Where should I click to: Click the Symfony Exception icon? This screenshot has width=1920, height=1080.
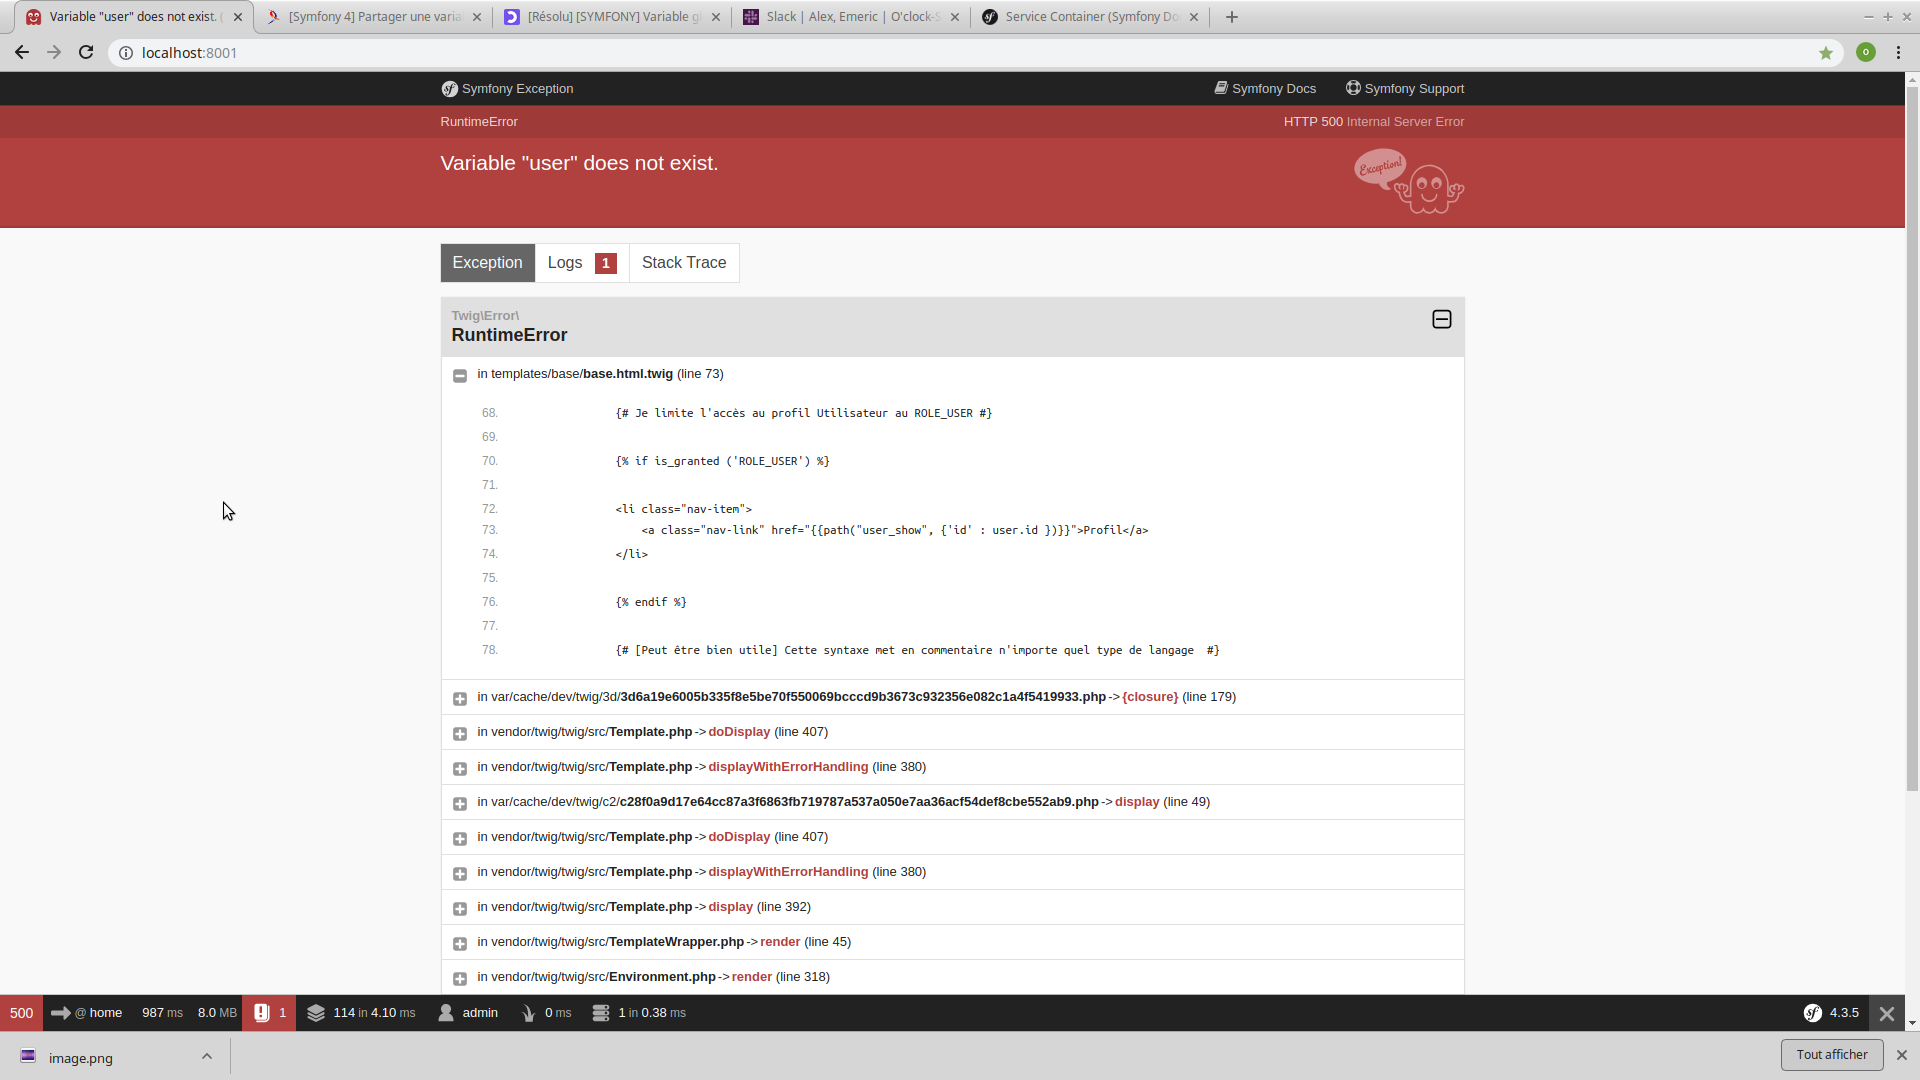pyautogui.click(x=448, y=88)
